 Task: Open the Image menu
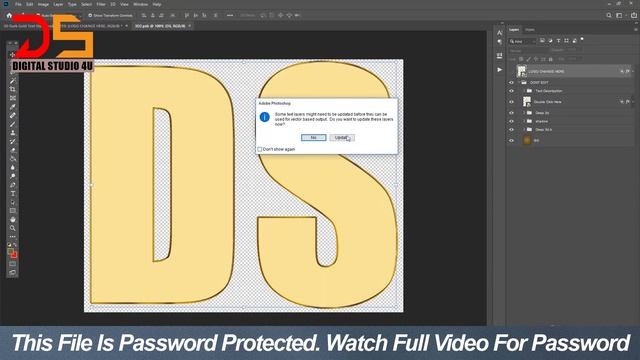pos(43,4)
